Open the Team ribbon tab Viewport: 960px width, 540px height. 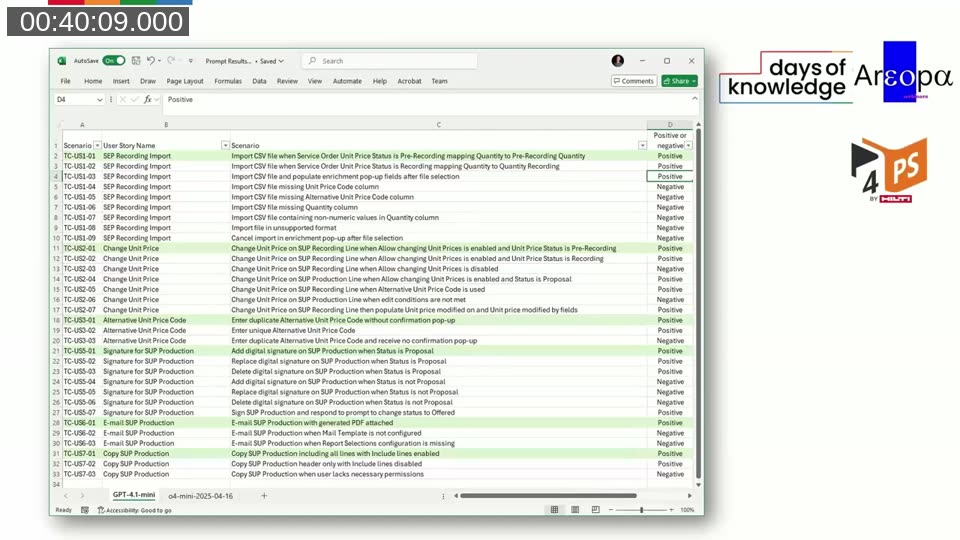tap(440, 81)
